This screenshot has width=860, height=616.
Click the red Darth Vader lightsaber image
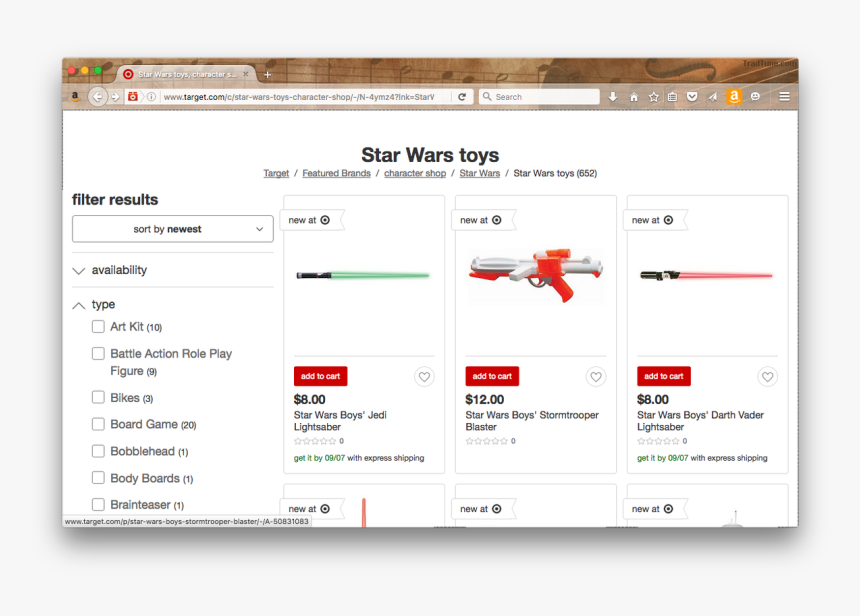pos(706,275)
